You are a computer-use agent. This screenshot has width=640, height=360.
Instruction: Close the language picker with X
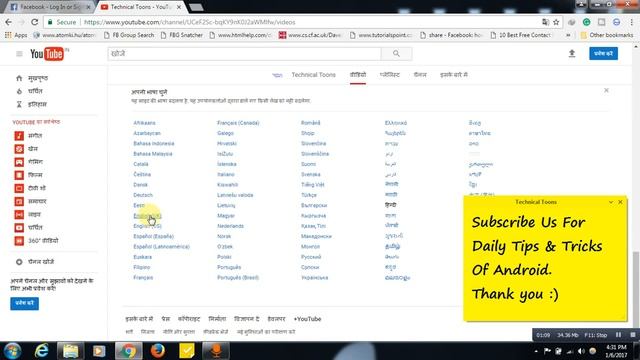click(x=606, y=90)
